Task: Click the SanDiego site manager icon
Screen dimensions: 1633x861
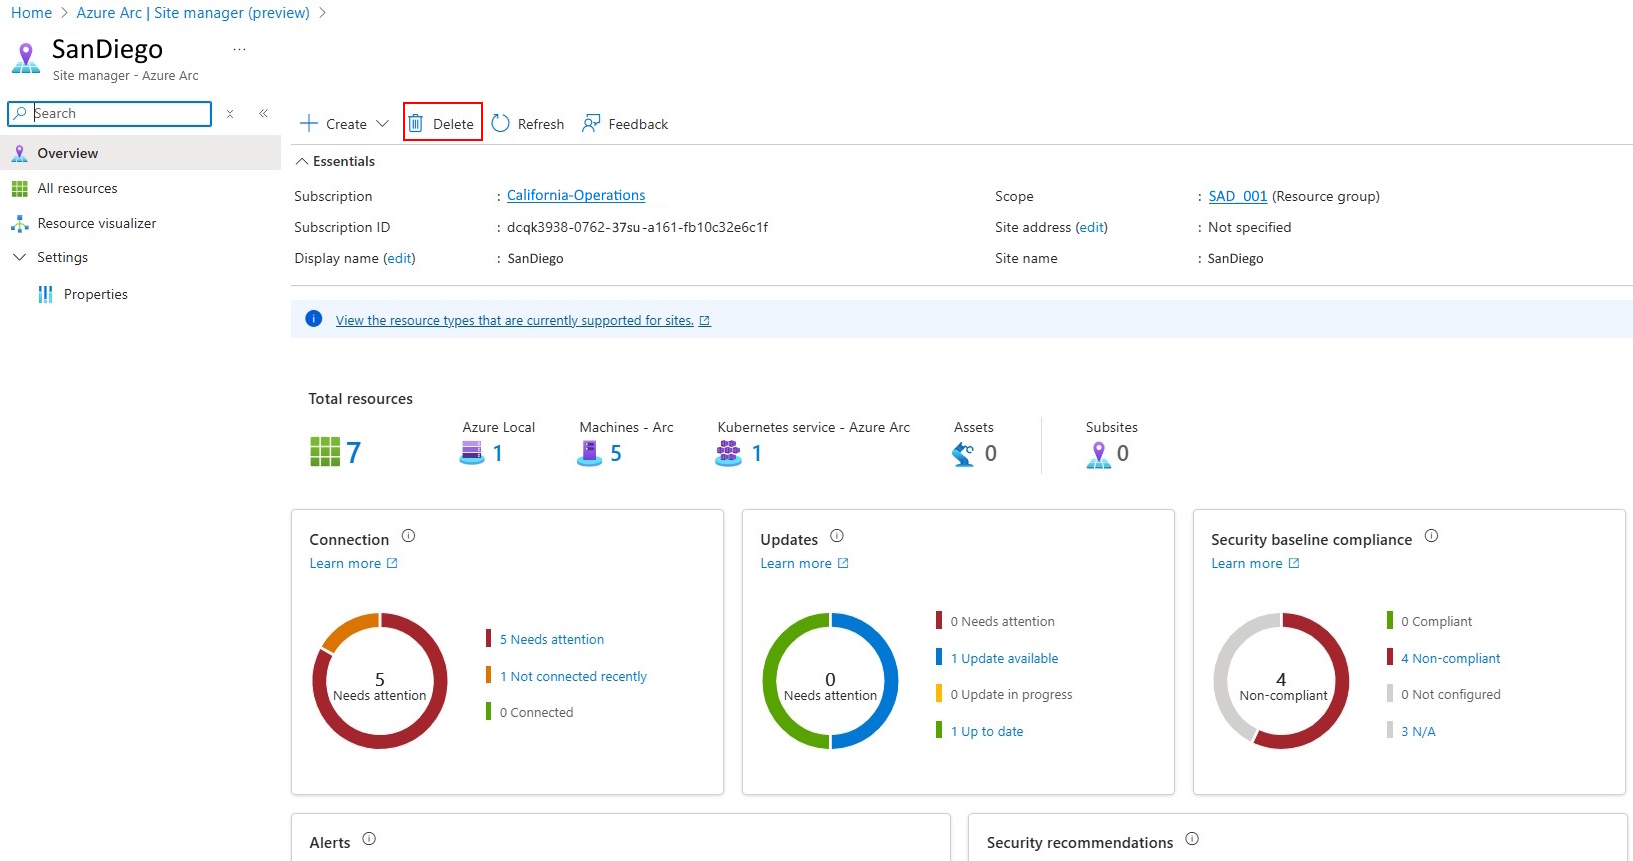Action: point(26,58)
